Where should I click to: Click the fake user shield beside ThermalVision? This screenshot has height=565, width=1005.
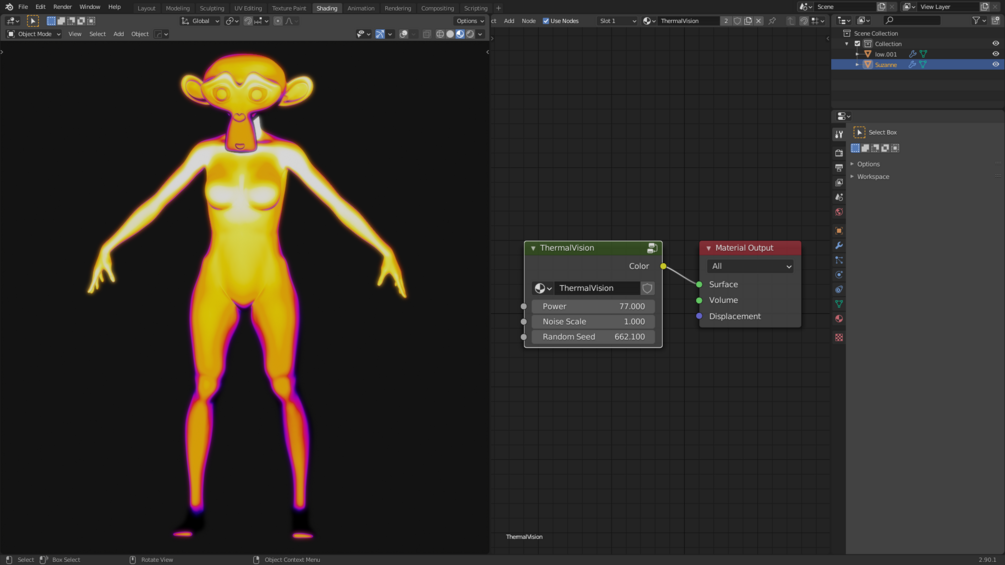click(648, 288)
